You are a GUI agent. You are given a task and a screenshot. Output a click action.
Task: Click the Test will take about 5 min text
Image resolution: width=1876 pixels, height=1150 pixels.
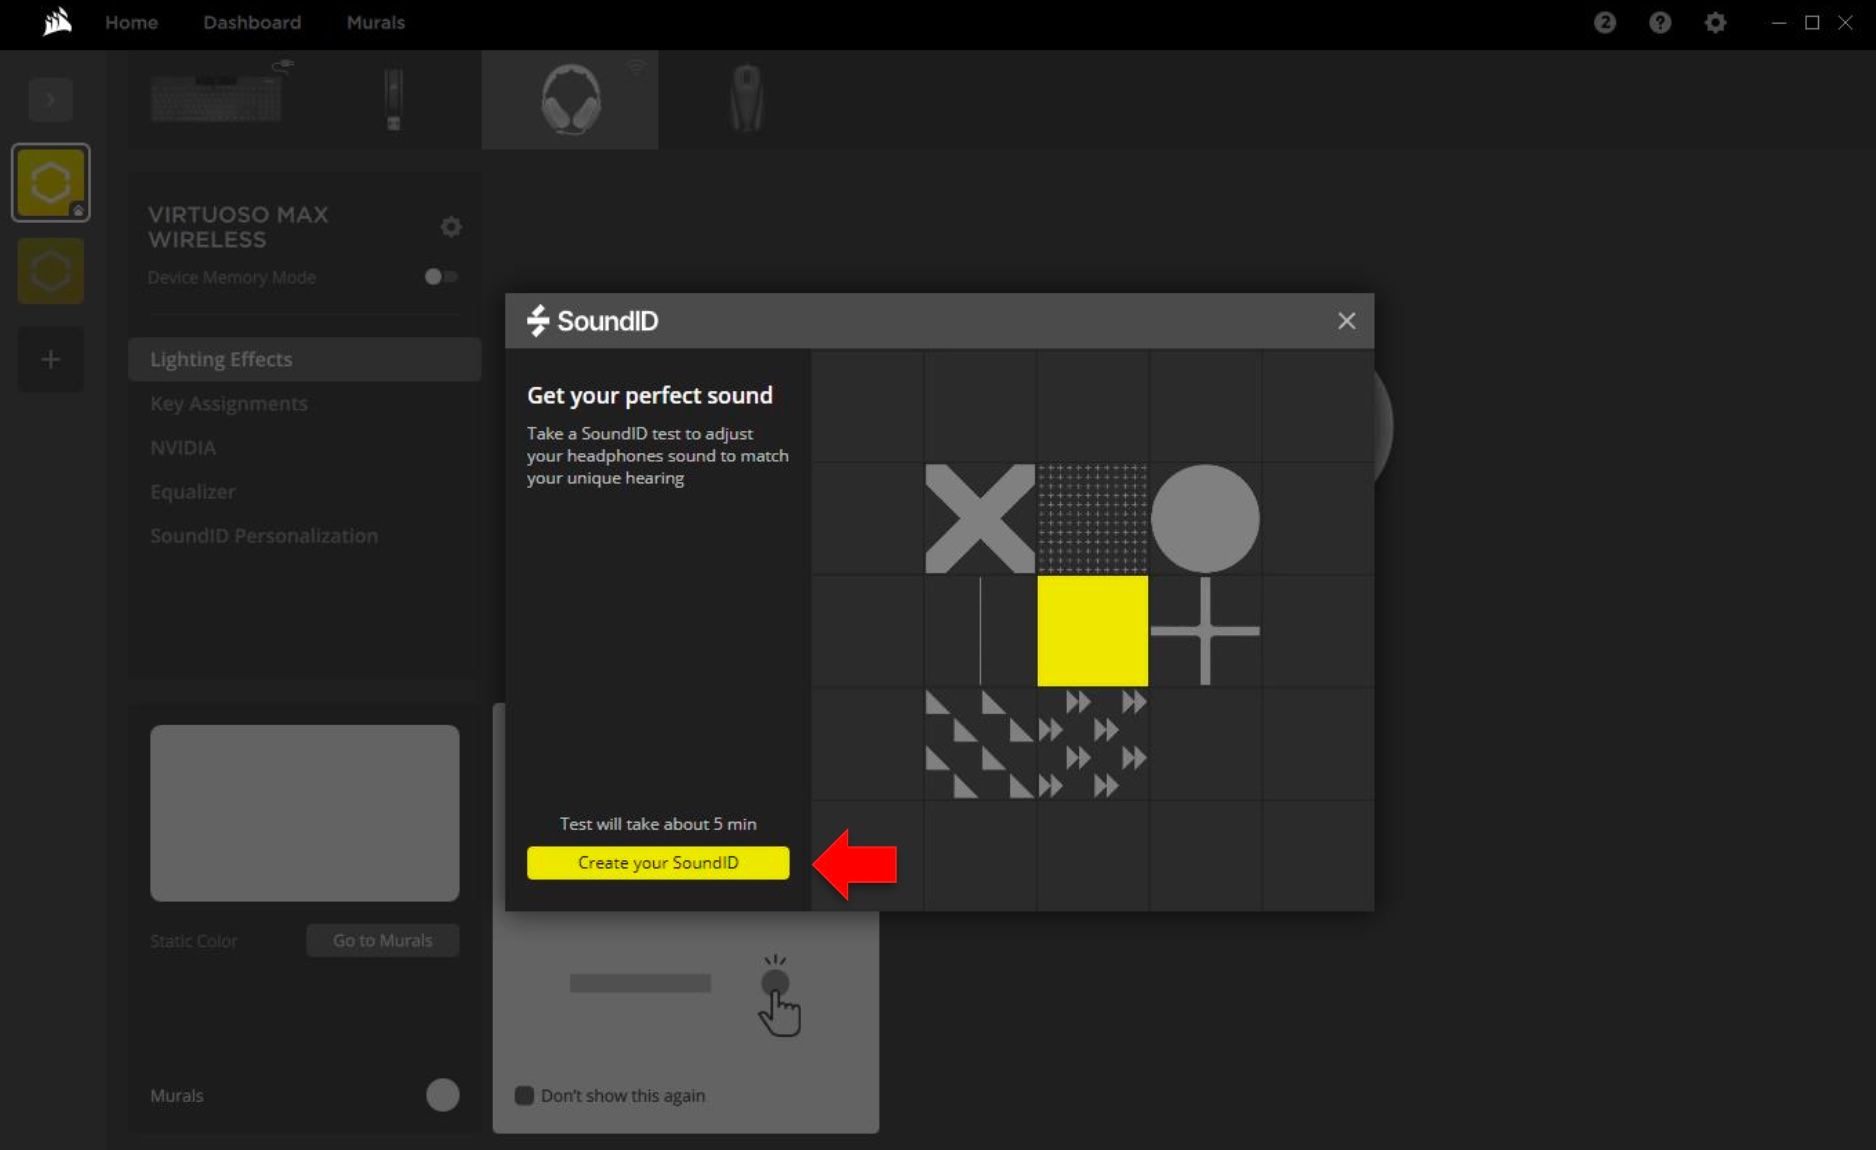[658, 824]
